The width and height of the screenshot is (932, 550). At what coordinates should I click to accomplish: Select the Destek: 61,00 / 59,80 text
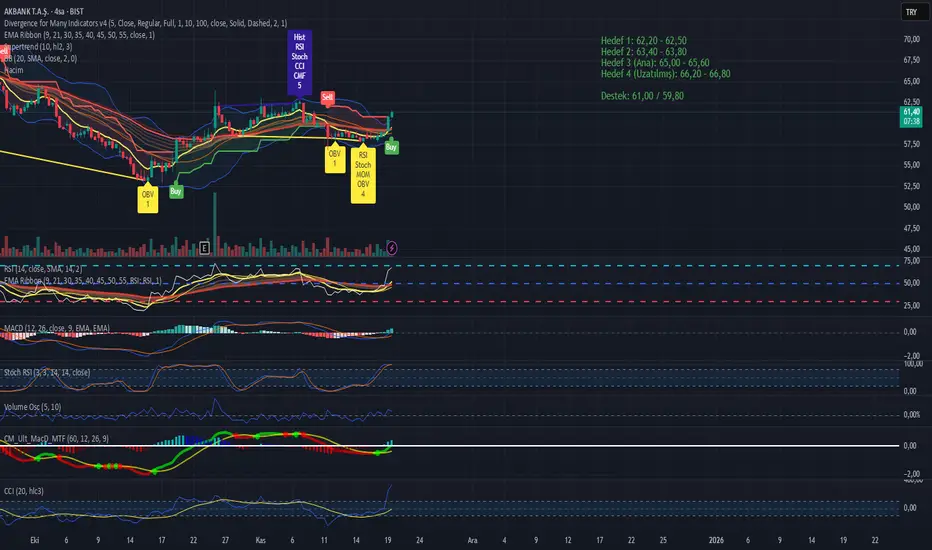(642, 96)
